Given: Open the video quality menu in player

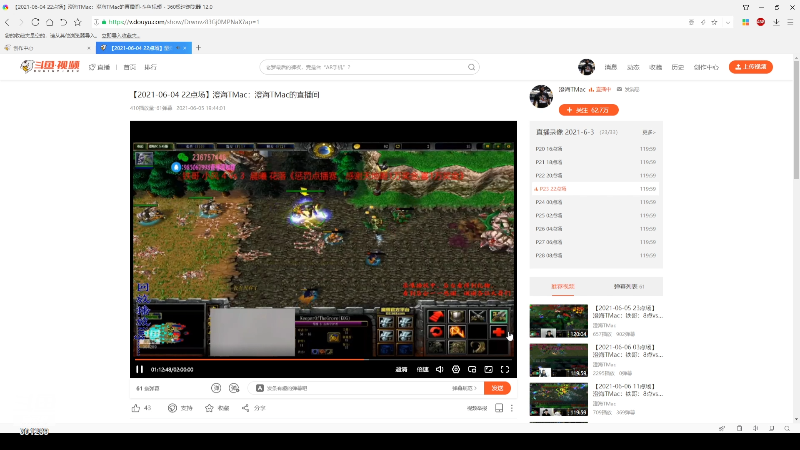Looking at the screenshot, I should click(402, 369).
